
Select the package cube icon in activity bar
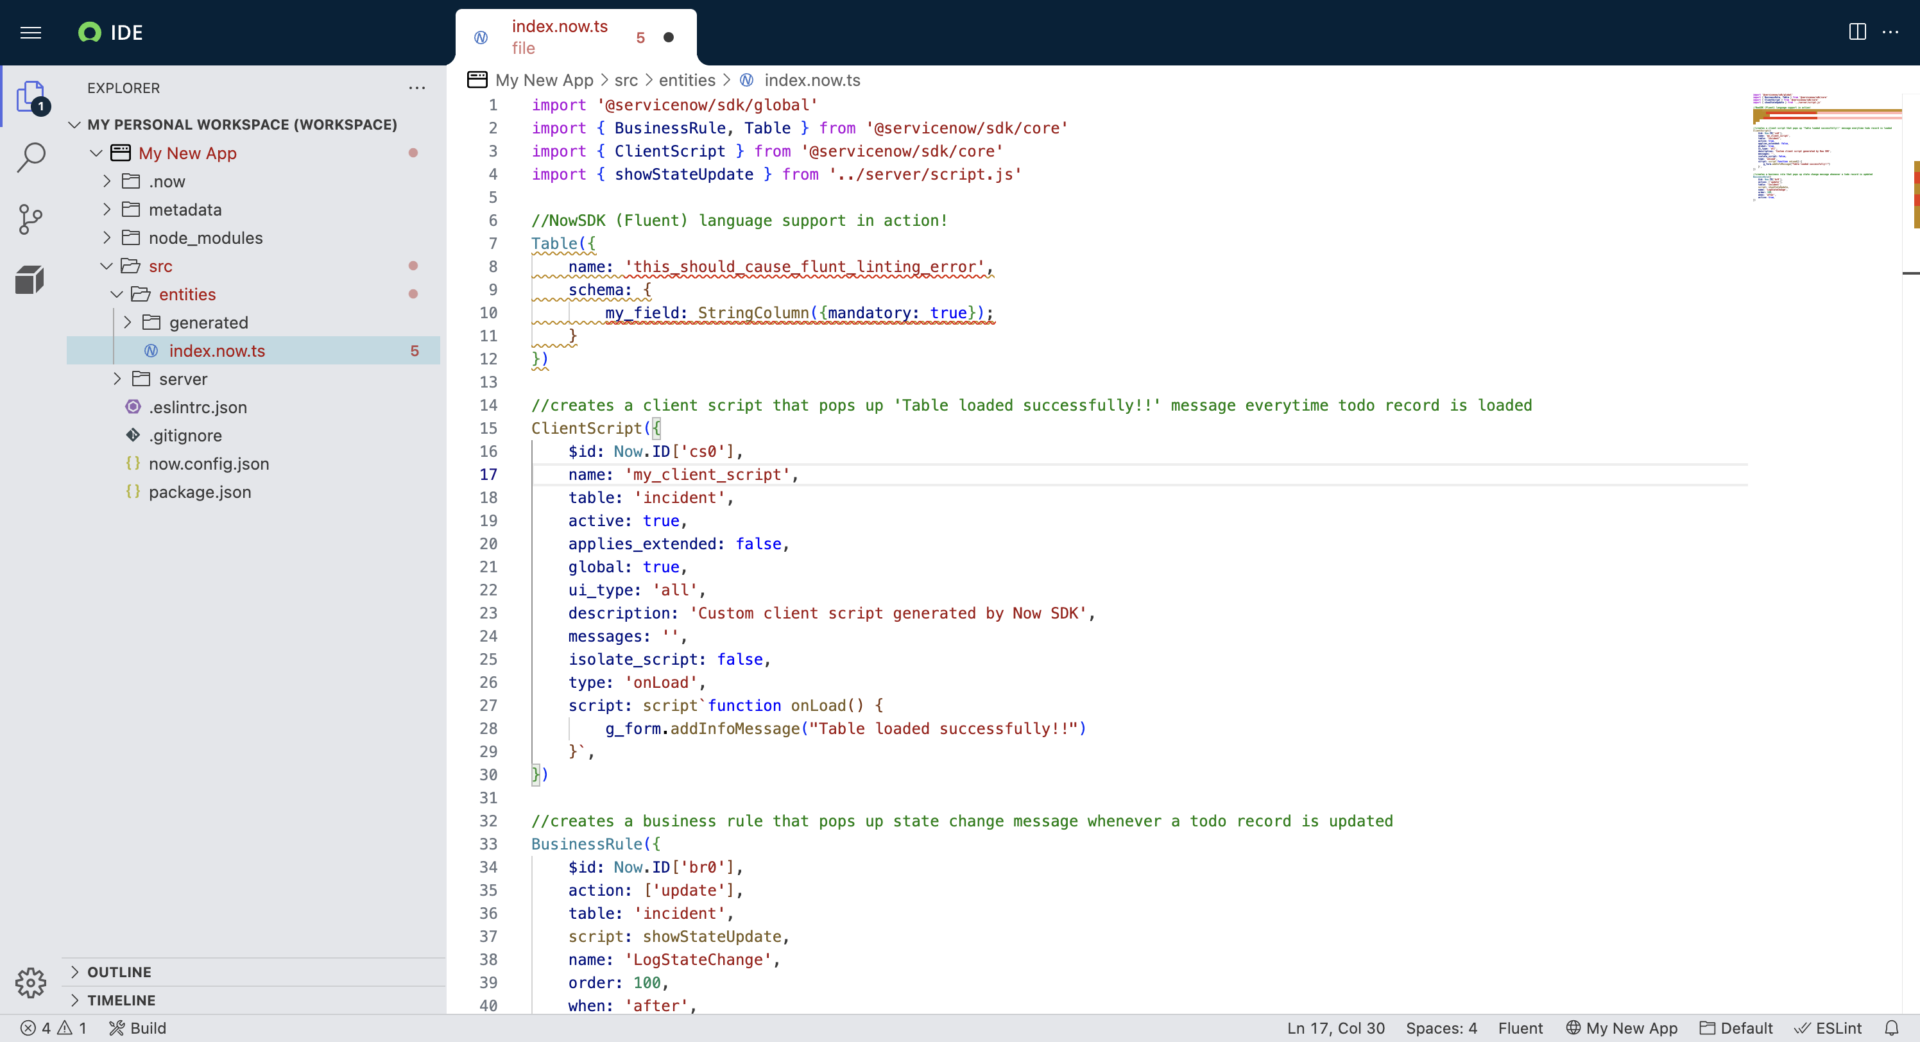click(x=31, y=280)
